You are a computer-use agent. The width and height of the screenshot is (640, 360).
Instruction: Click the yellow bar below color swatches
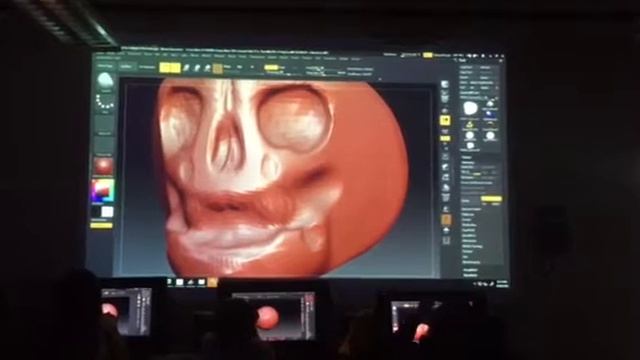[101, 225]
